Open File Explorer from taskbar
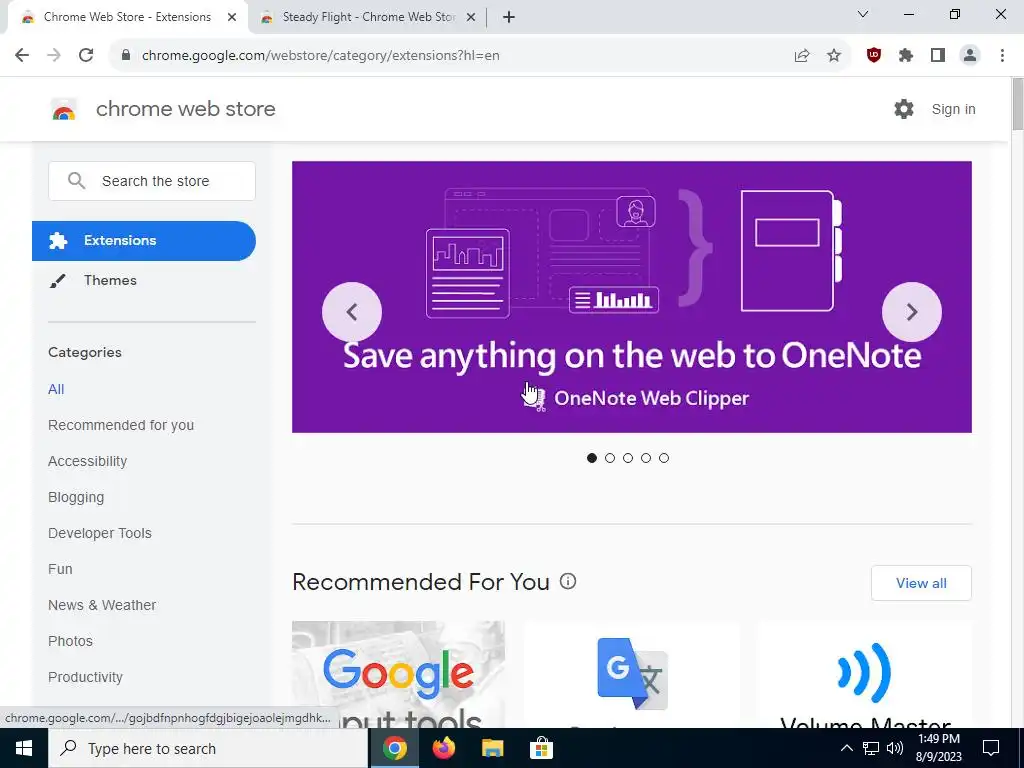The image size is (1024, 768). [492, 748]
